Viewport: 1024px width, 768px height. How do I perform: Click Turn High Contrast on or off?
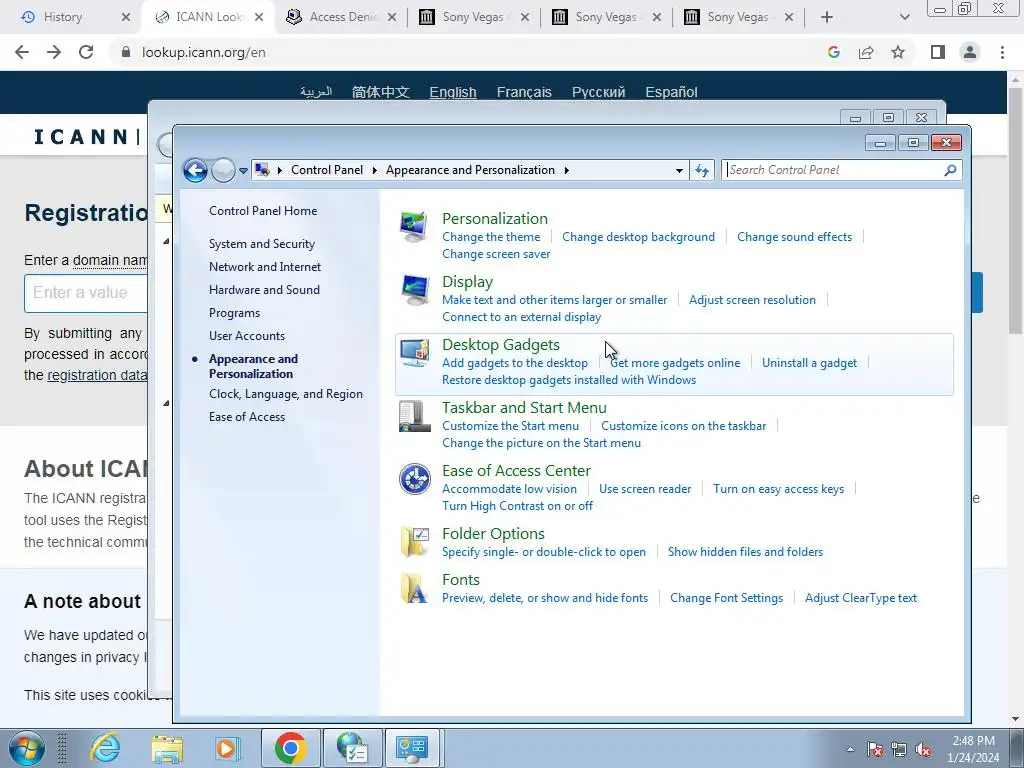click(x=517, y=505)
